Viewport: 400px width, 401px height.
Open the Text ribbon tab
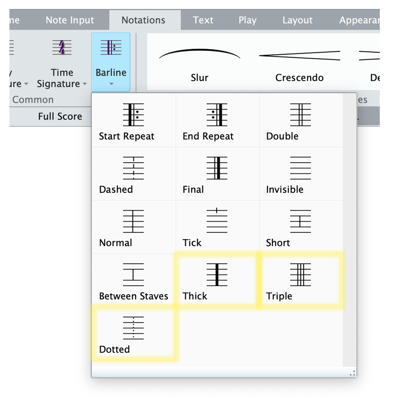pyautogui.click(x=203, y=20)
